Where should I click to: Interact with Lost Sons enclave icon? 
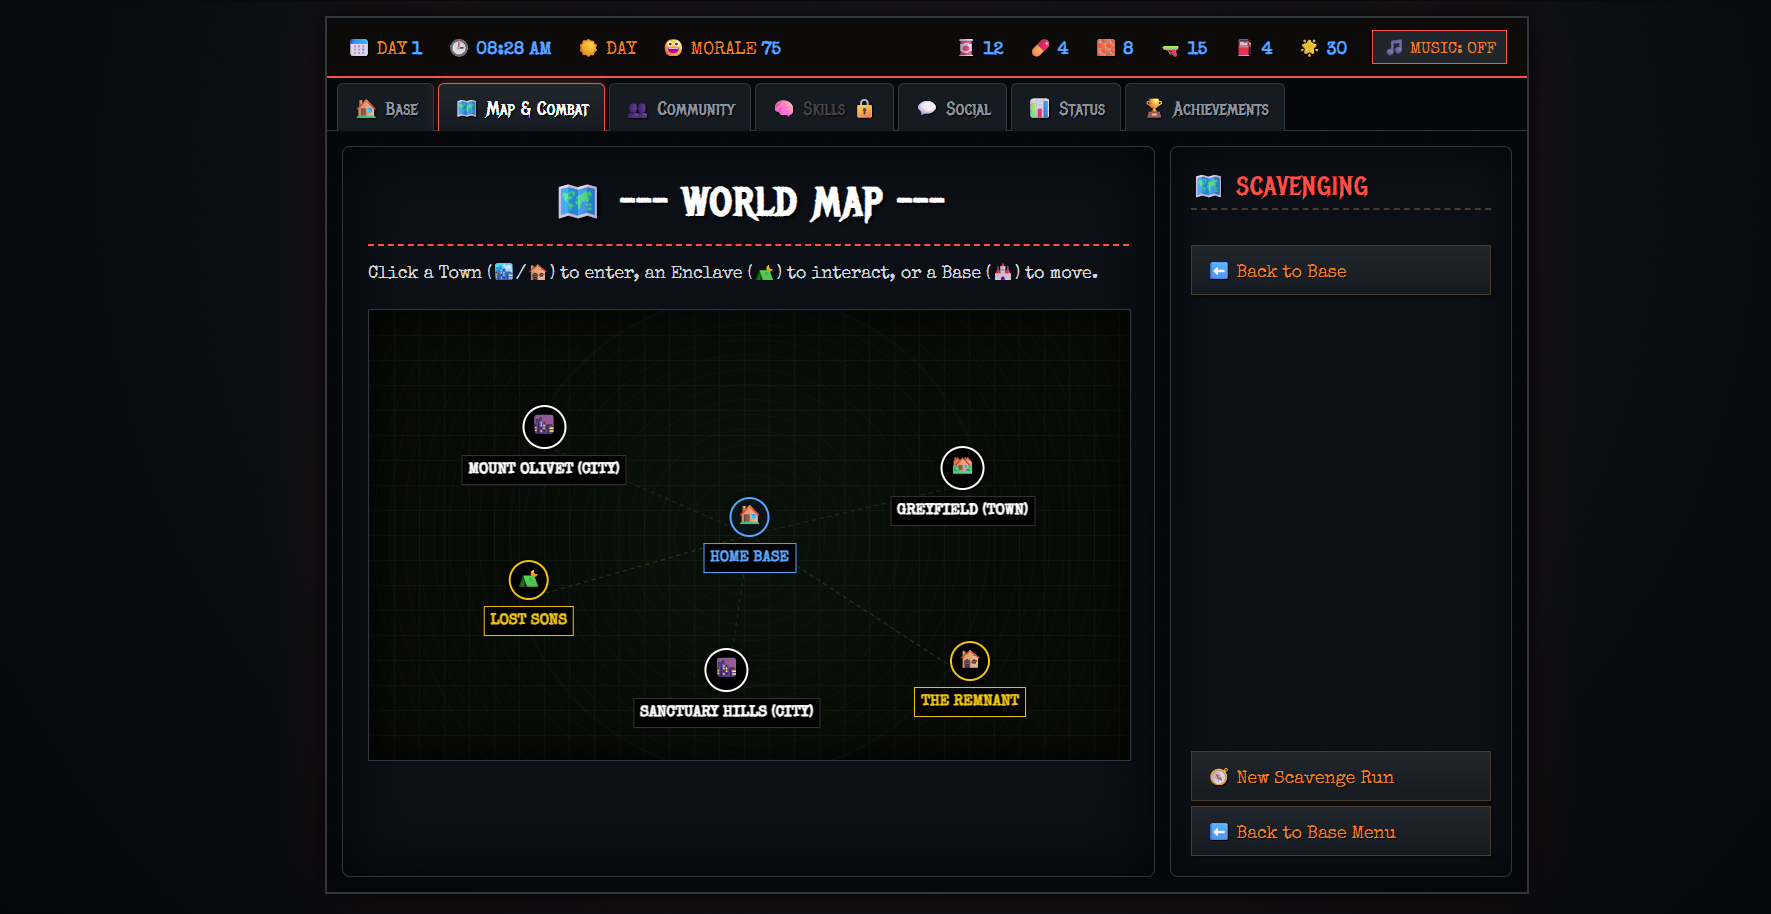[528, 580]
